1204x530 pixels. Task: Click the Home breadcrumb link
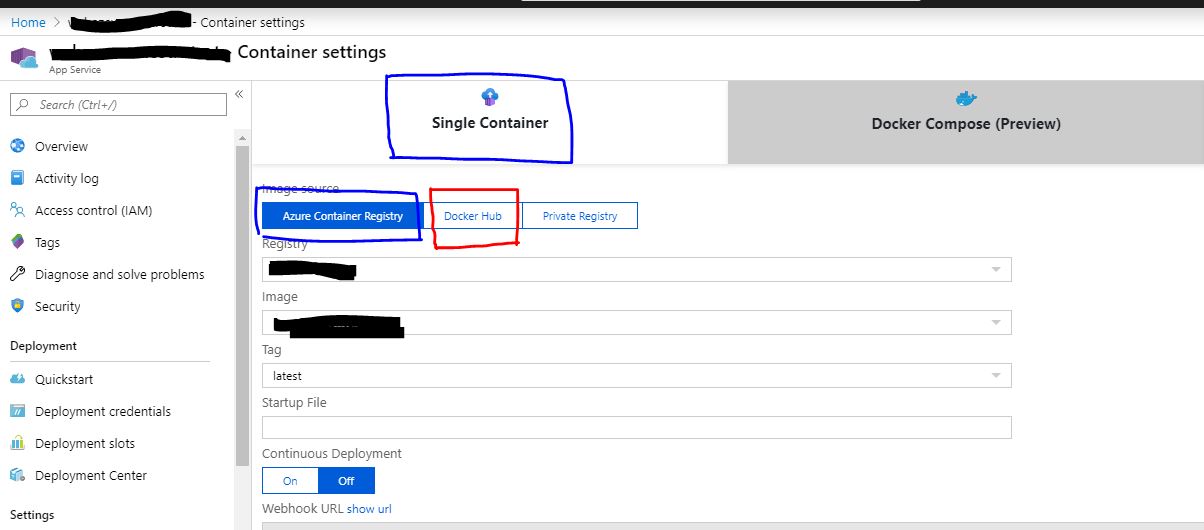point(28,22)
